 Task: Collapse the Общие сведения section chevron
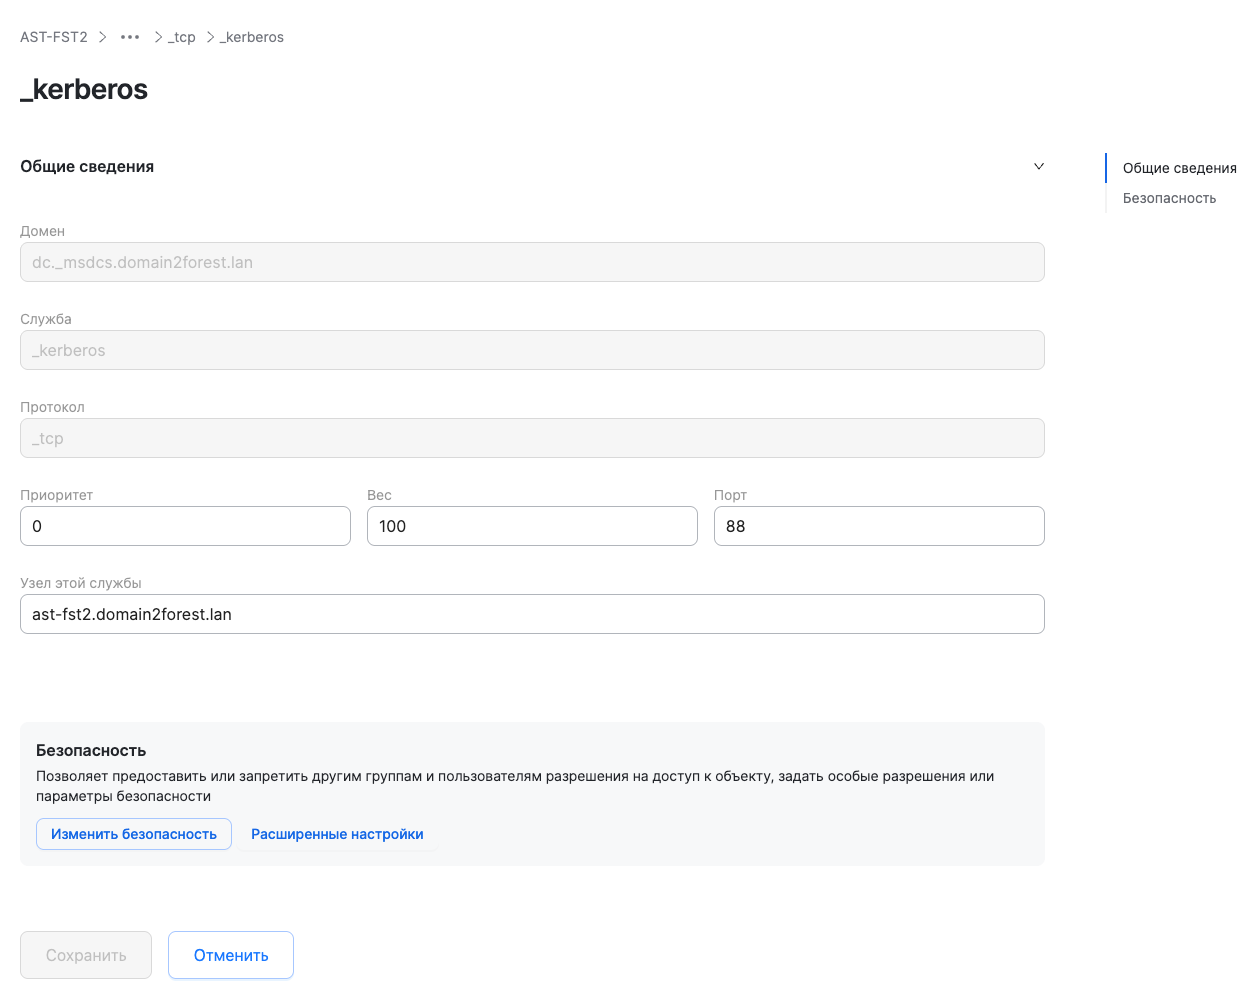1038,166
